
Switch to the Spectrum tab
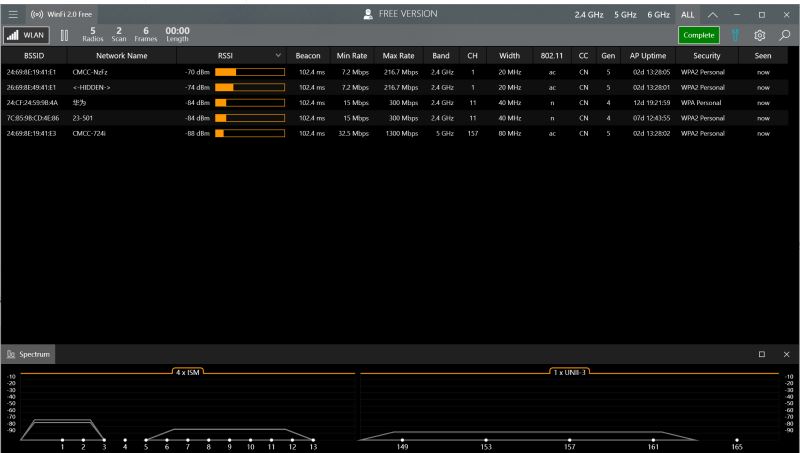pos(28,354)
